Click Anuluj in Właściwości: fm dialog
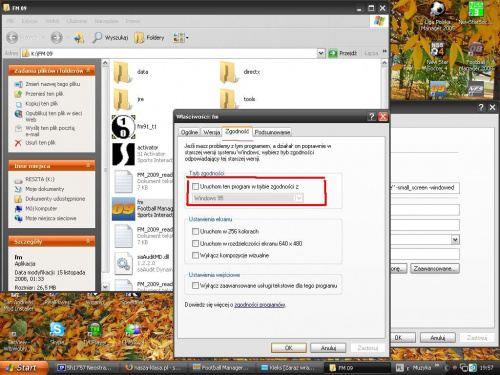Screen dimensions: 500x375 (x=328, y=348)
